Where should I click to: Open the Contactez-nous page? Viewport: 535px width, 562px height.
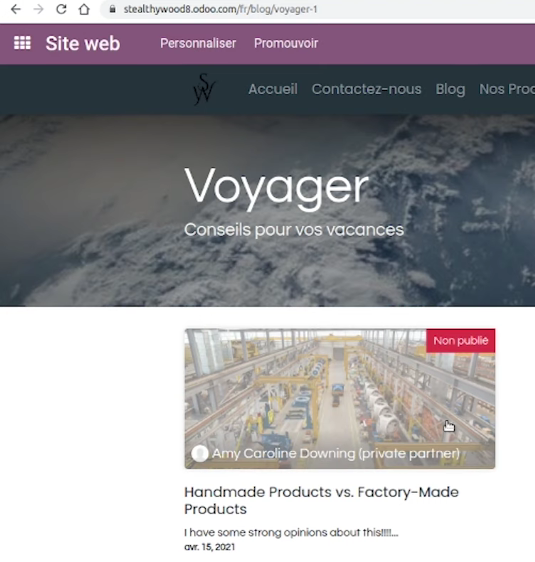click(367, 89)
